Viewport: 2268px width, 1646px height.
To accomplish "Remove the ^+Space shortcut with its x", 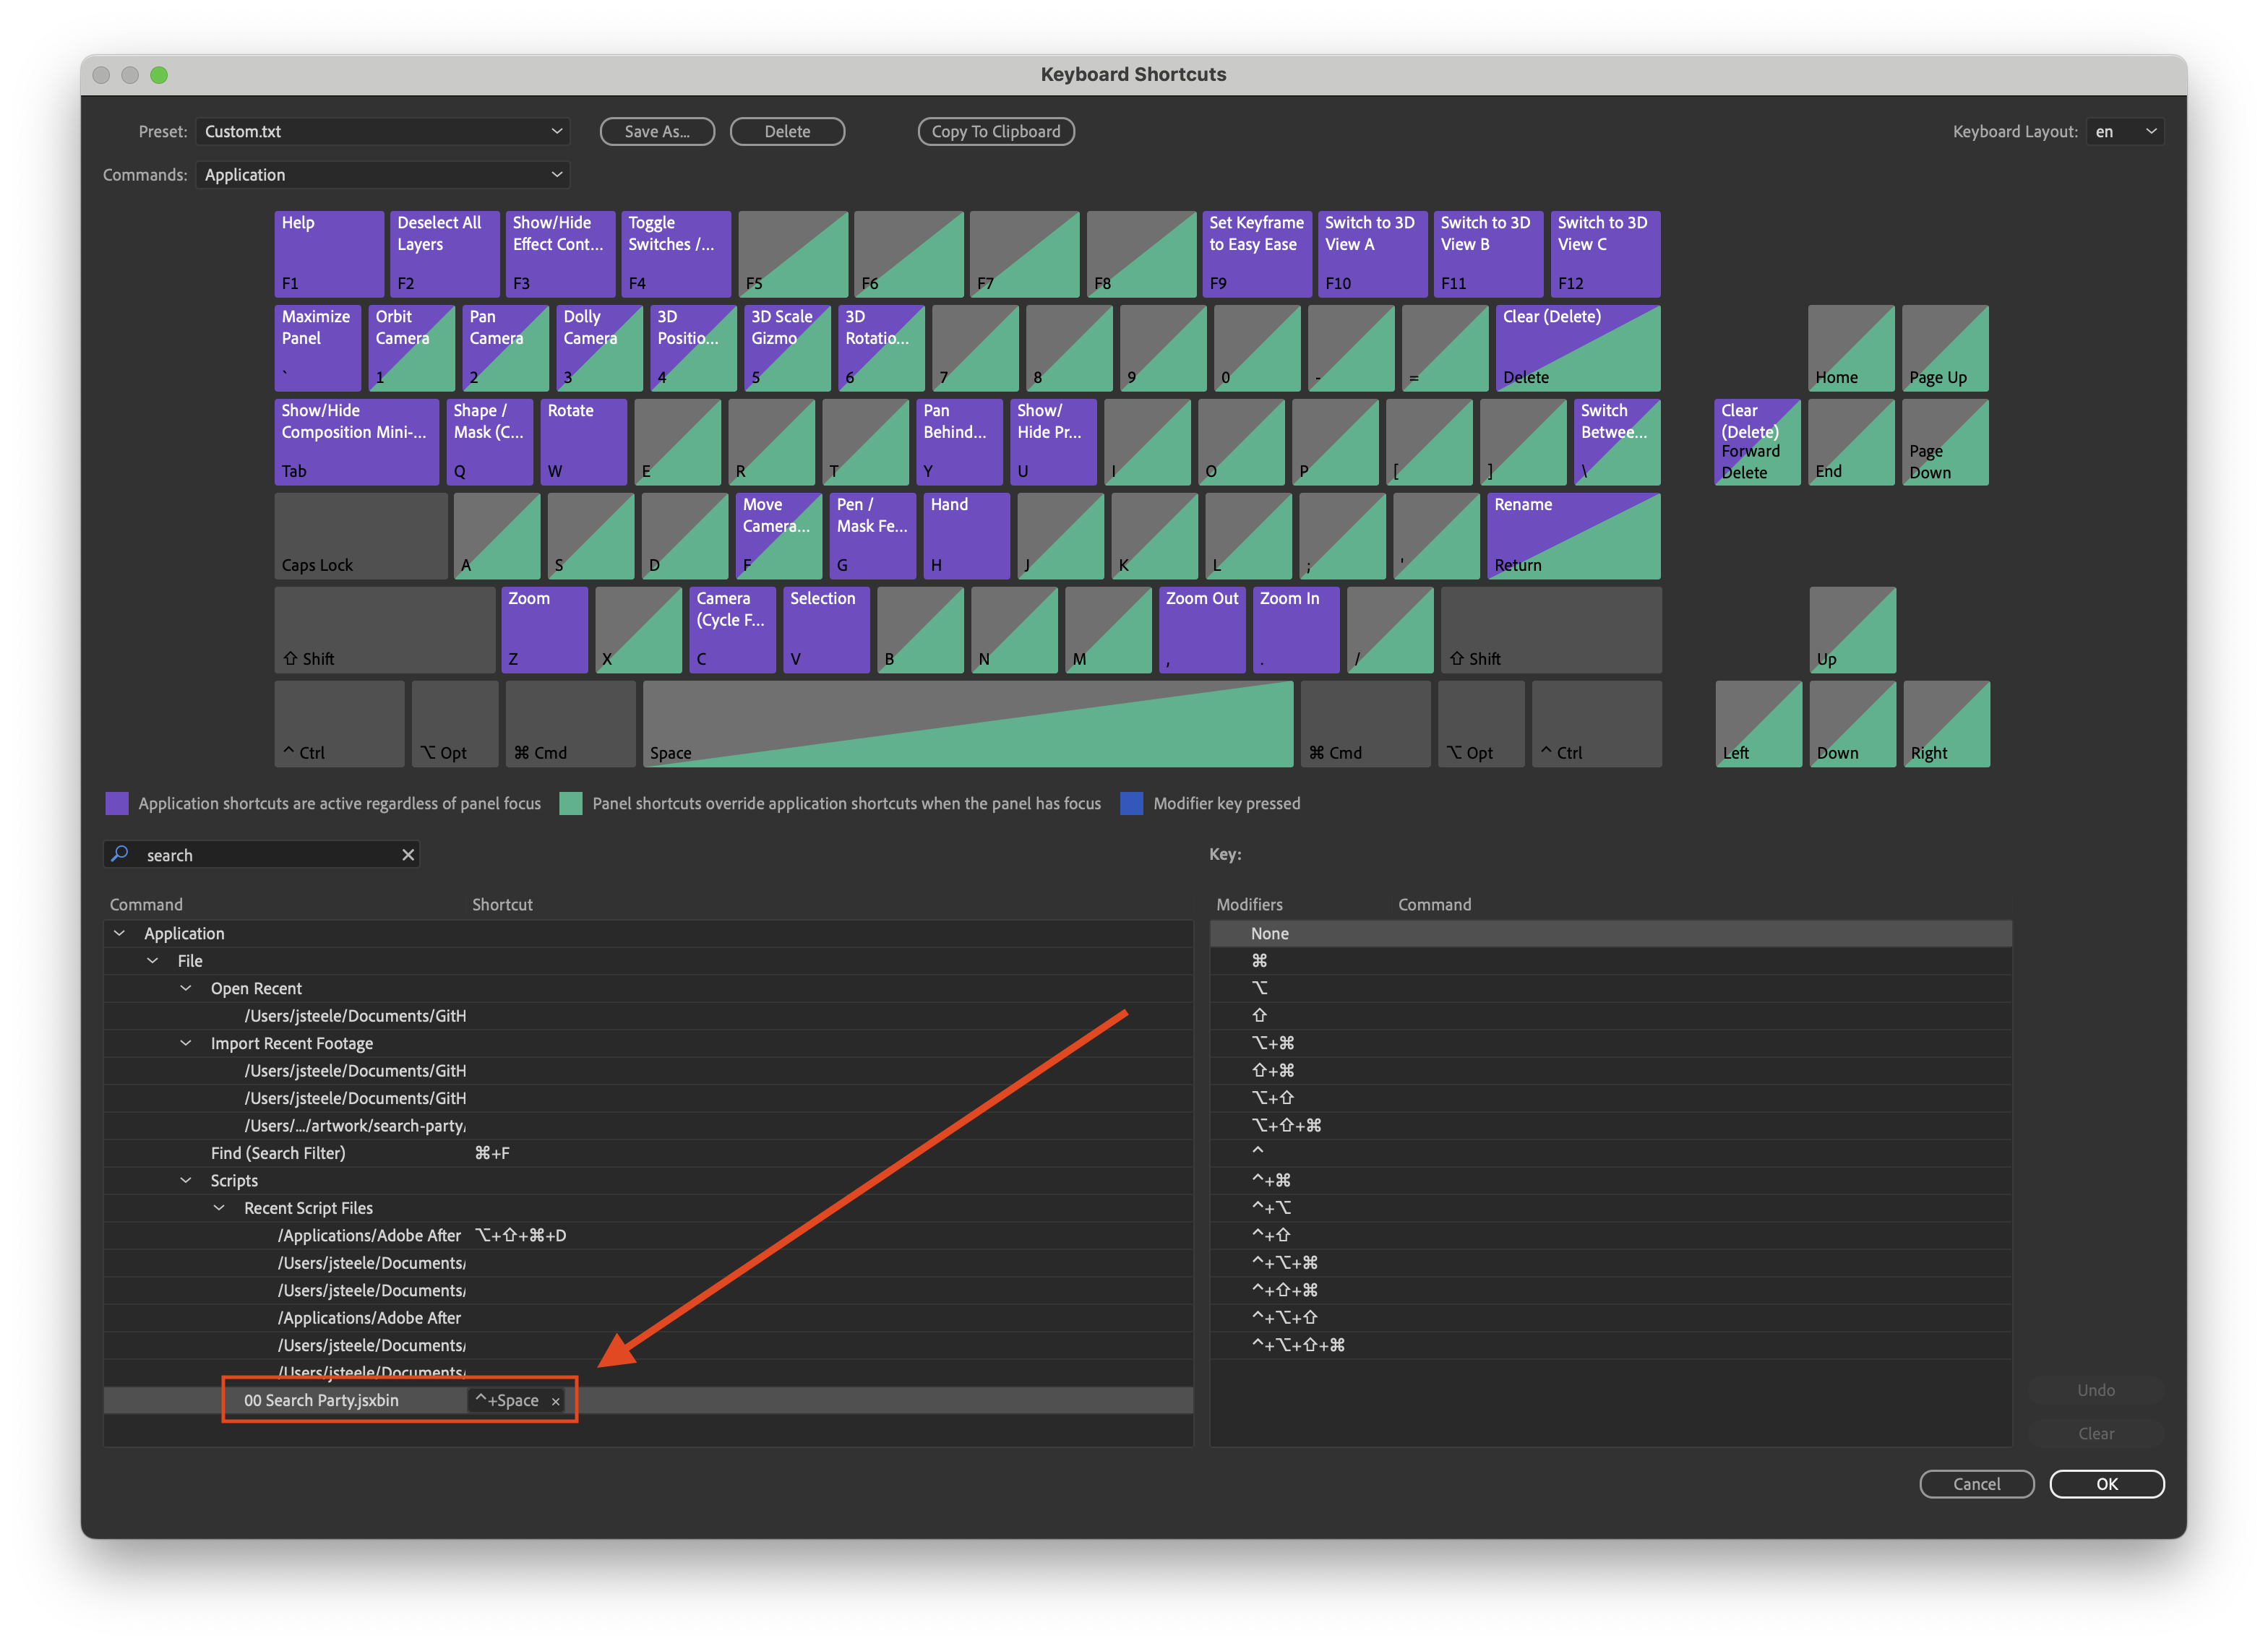I will pyautogui.click(x=556, y=1401).
